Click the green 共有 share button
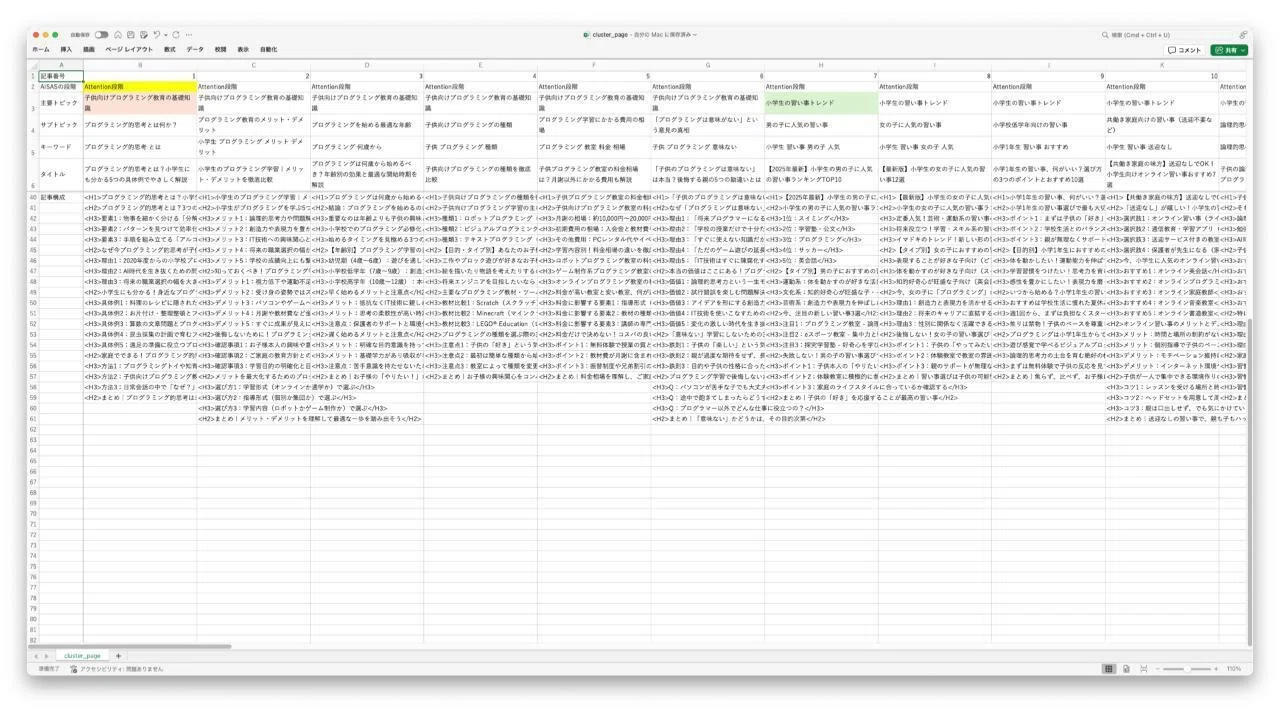Viewport: 1280px width, 720px height. 1230,50
